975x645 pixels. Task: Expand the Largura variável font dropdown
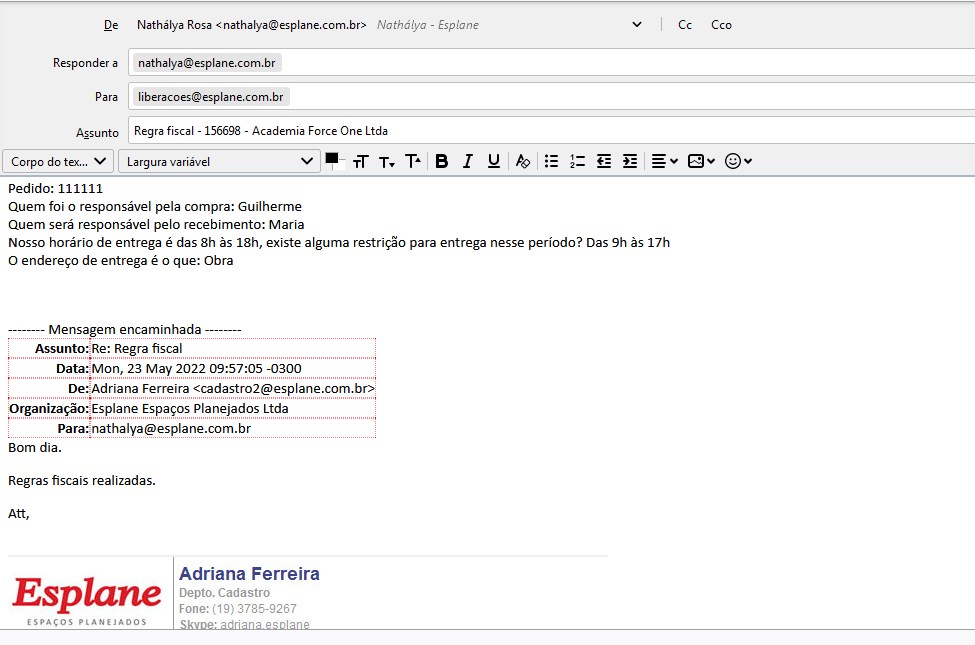[x=219, y=161]
